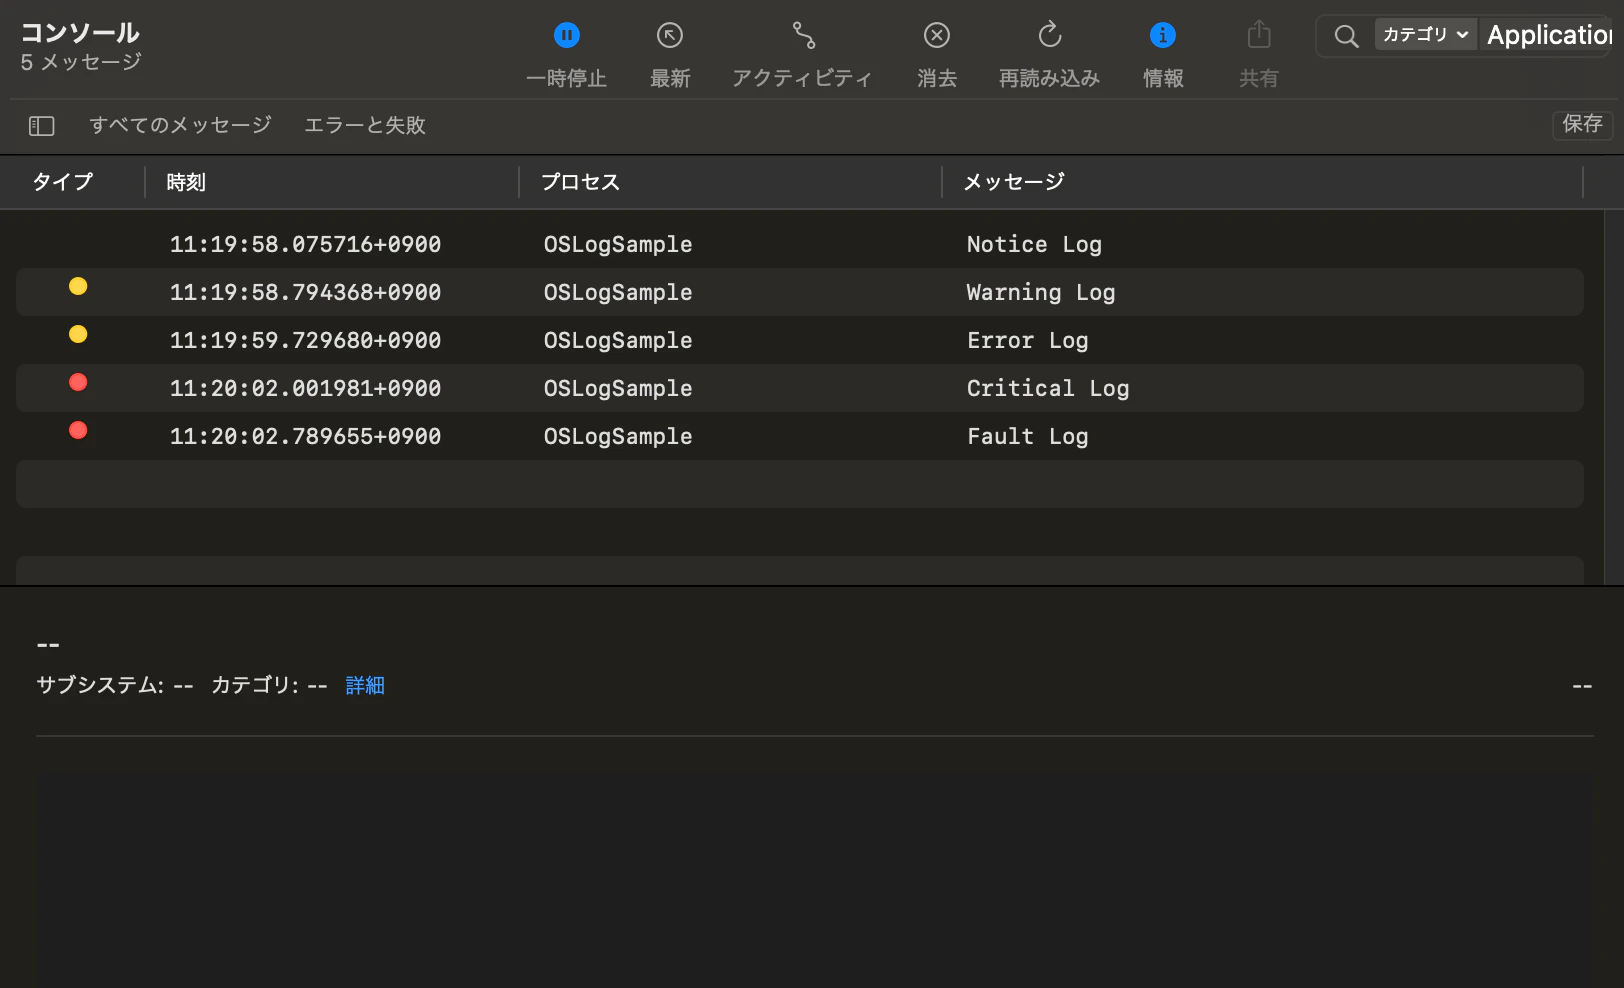Image resolution: width=1624 pixels, height=988 pixels.
Task: Toggle the sidebar panel icon
Action: click(x=42, y=126)
